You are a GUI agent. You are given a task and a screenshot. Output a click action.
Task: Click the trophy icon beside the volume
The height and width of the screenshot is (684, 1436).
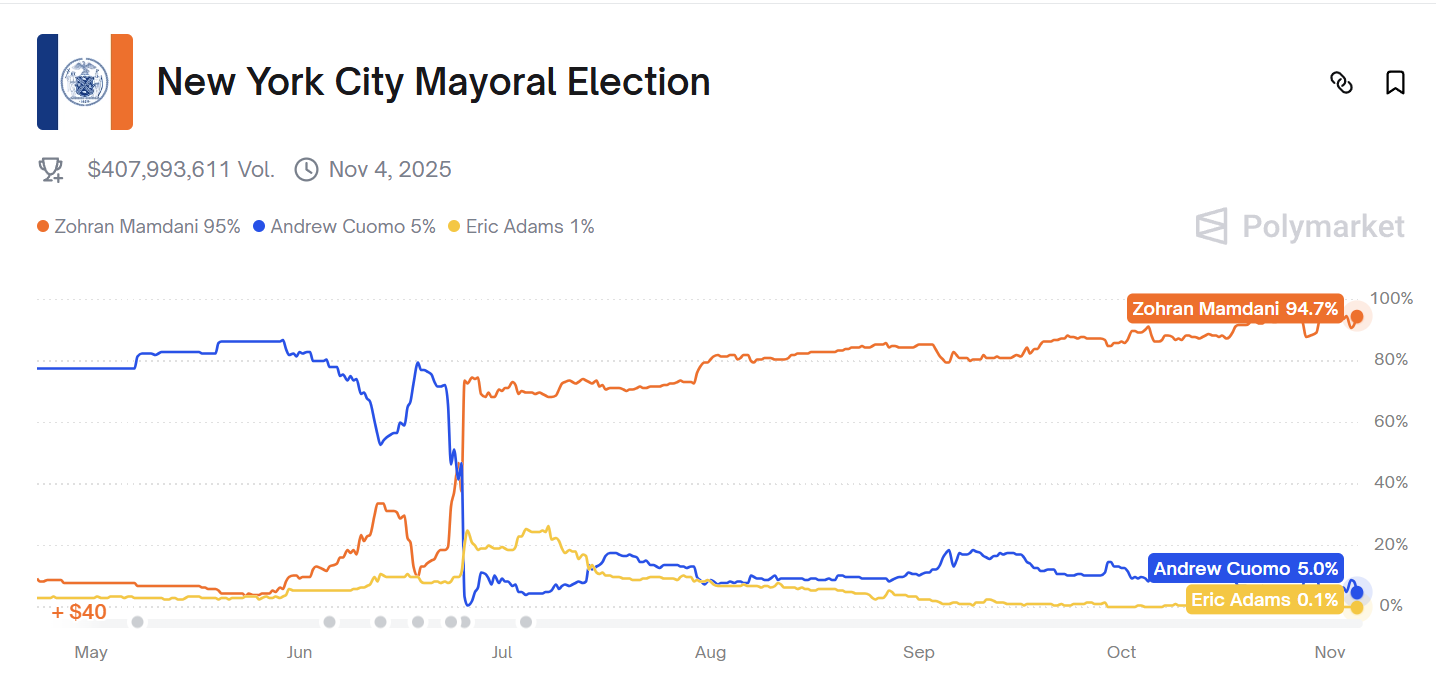pos(51,170)
